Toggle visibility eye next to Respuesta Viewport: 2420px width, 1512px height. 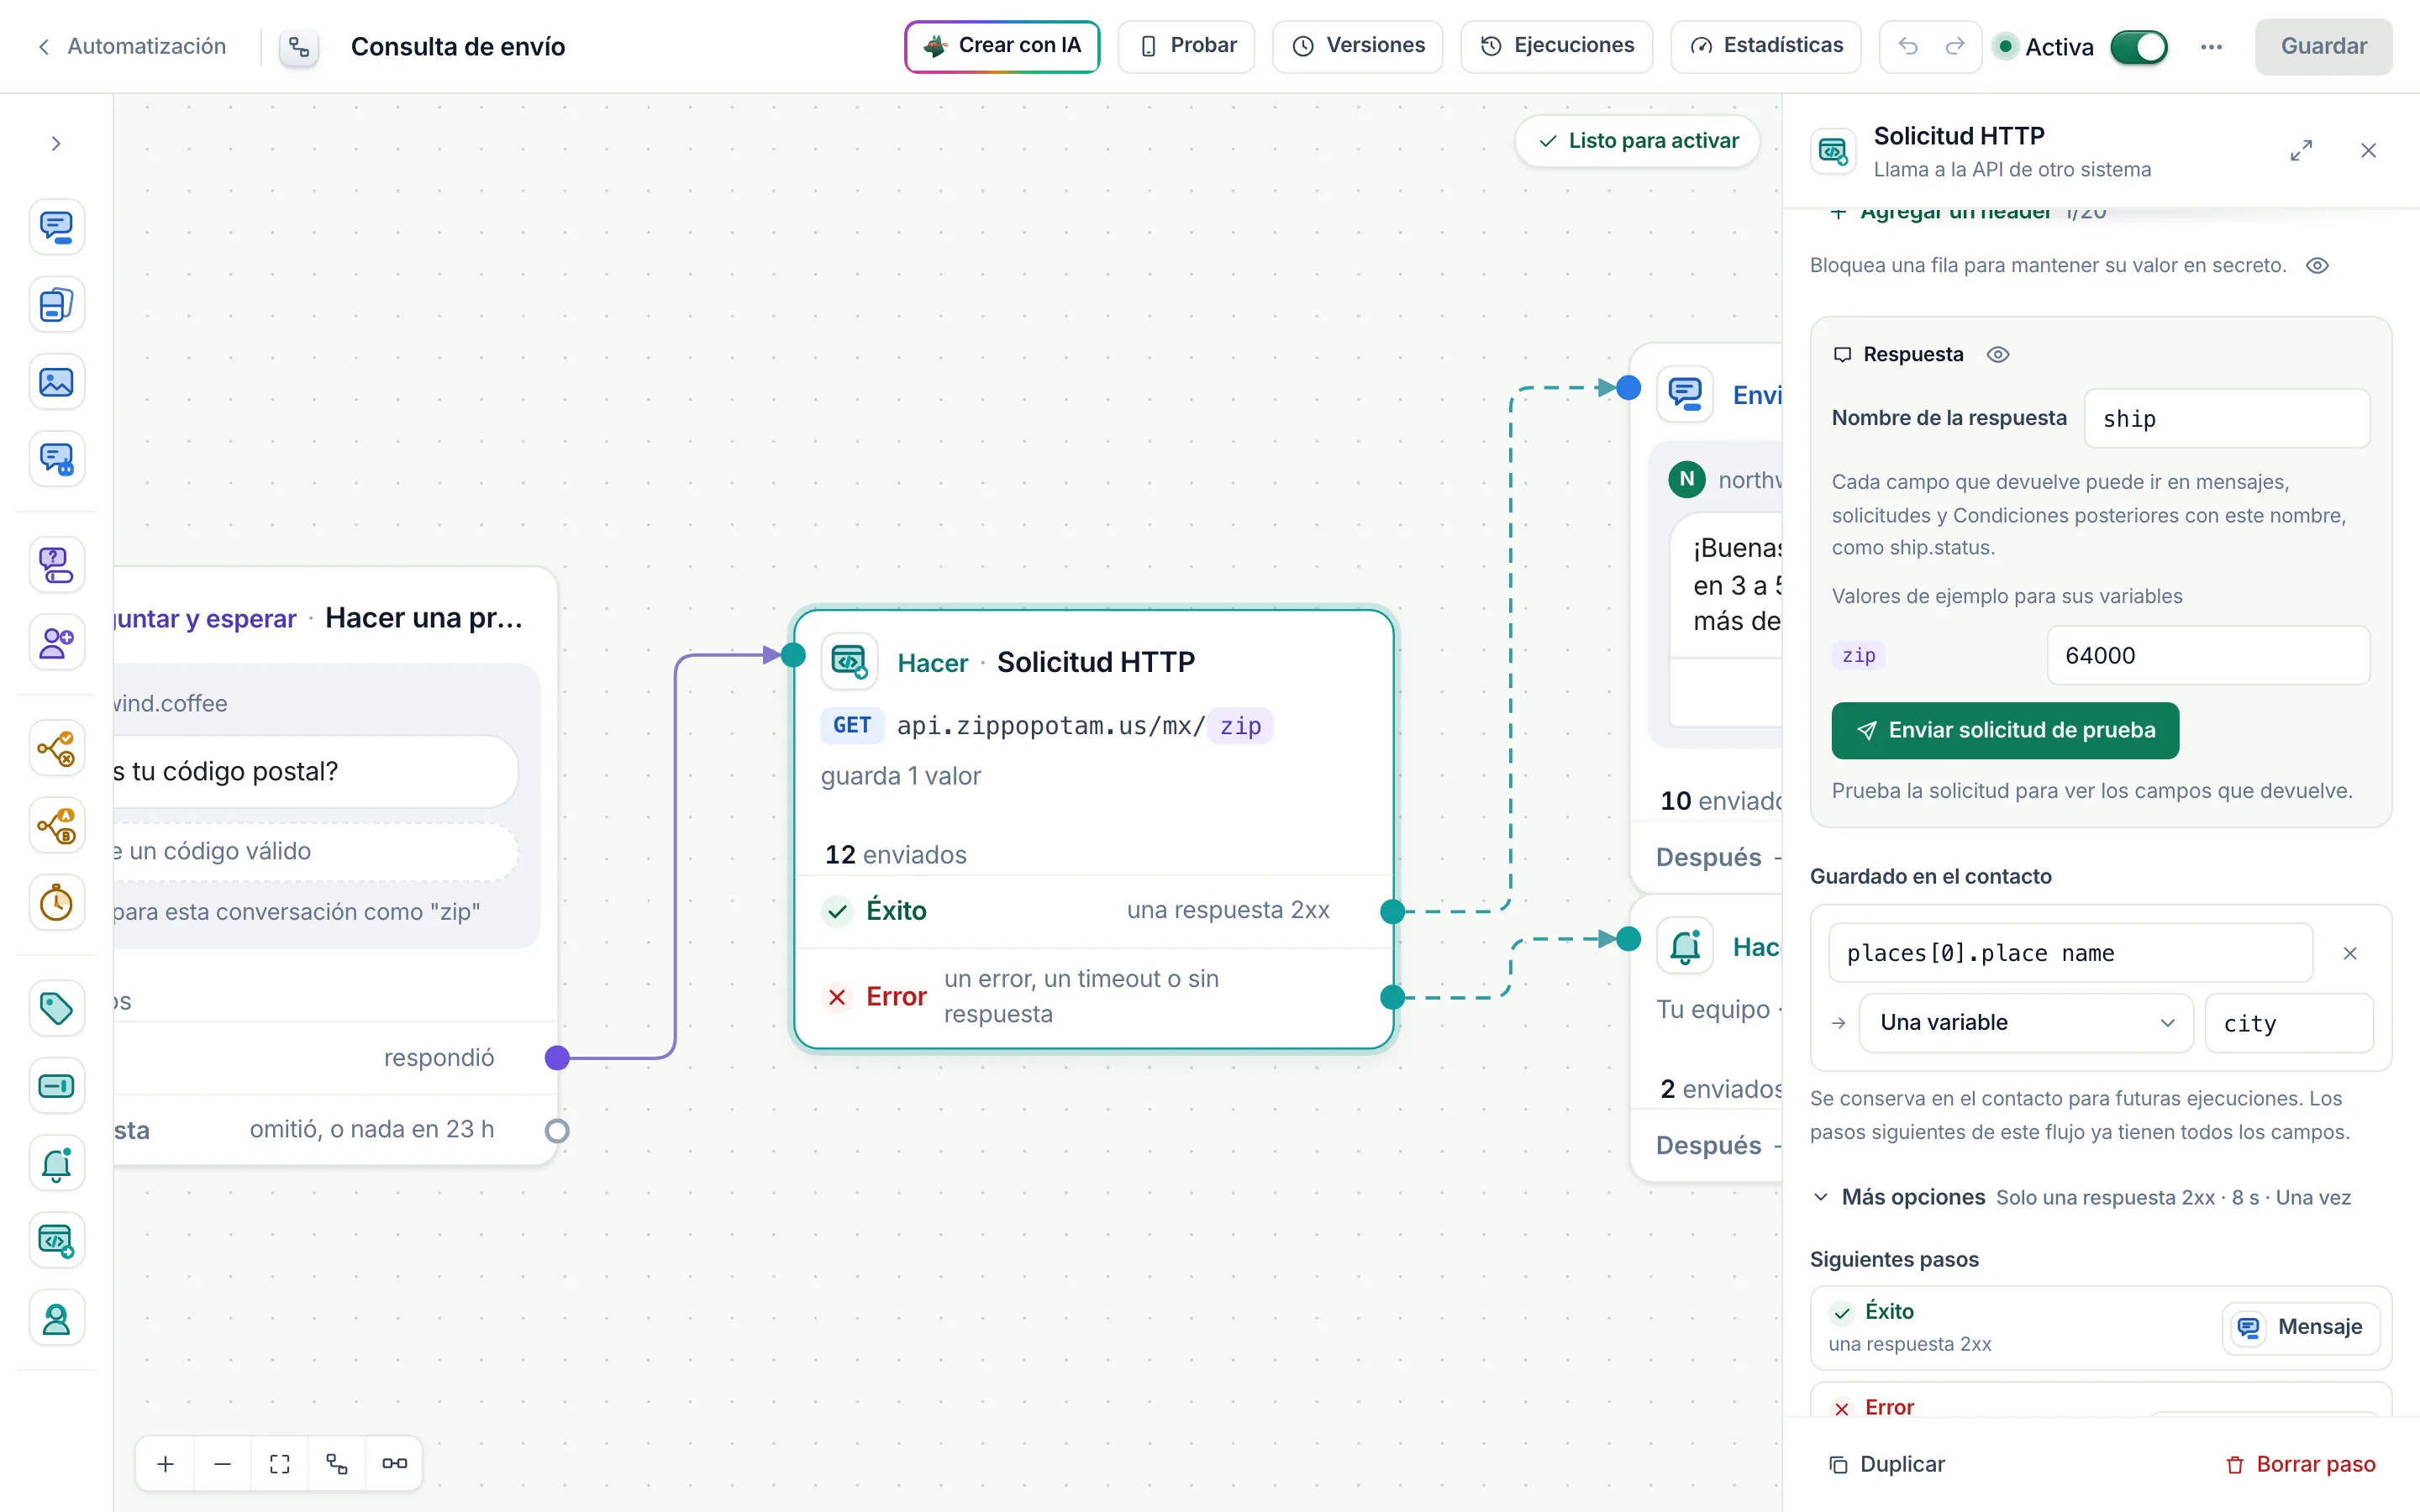click(x=1998, y=354)
